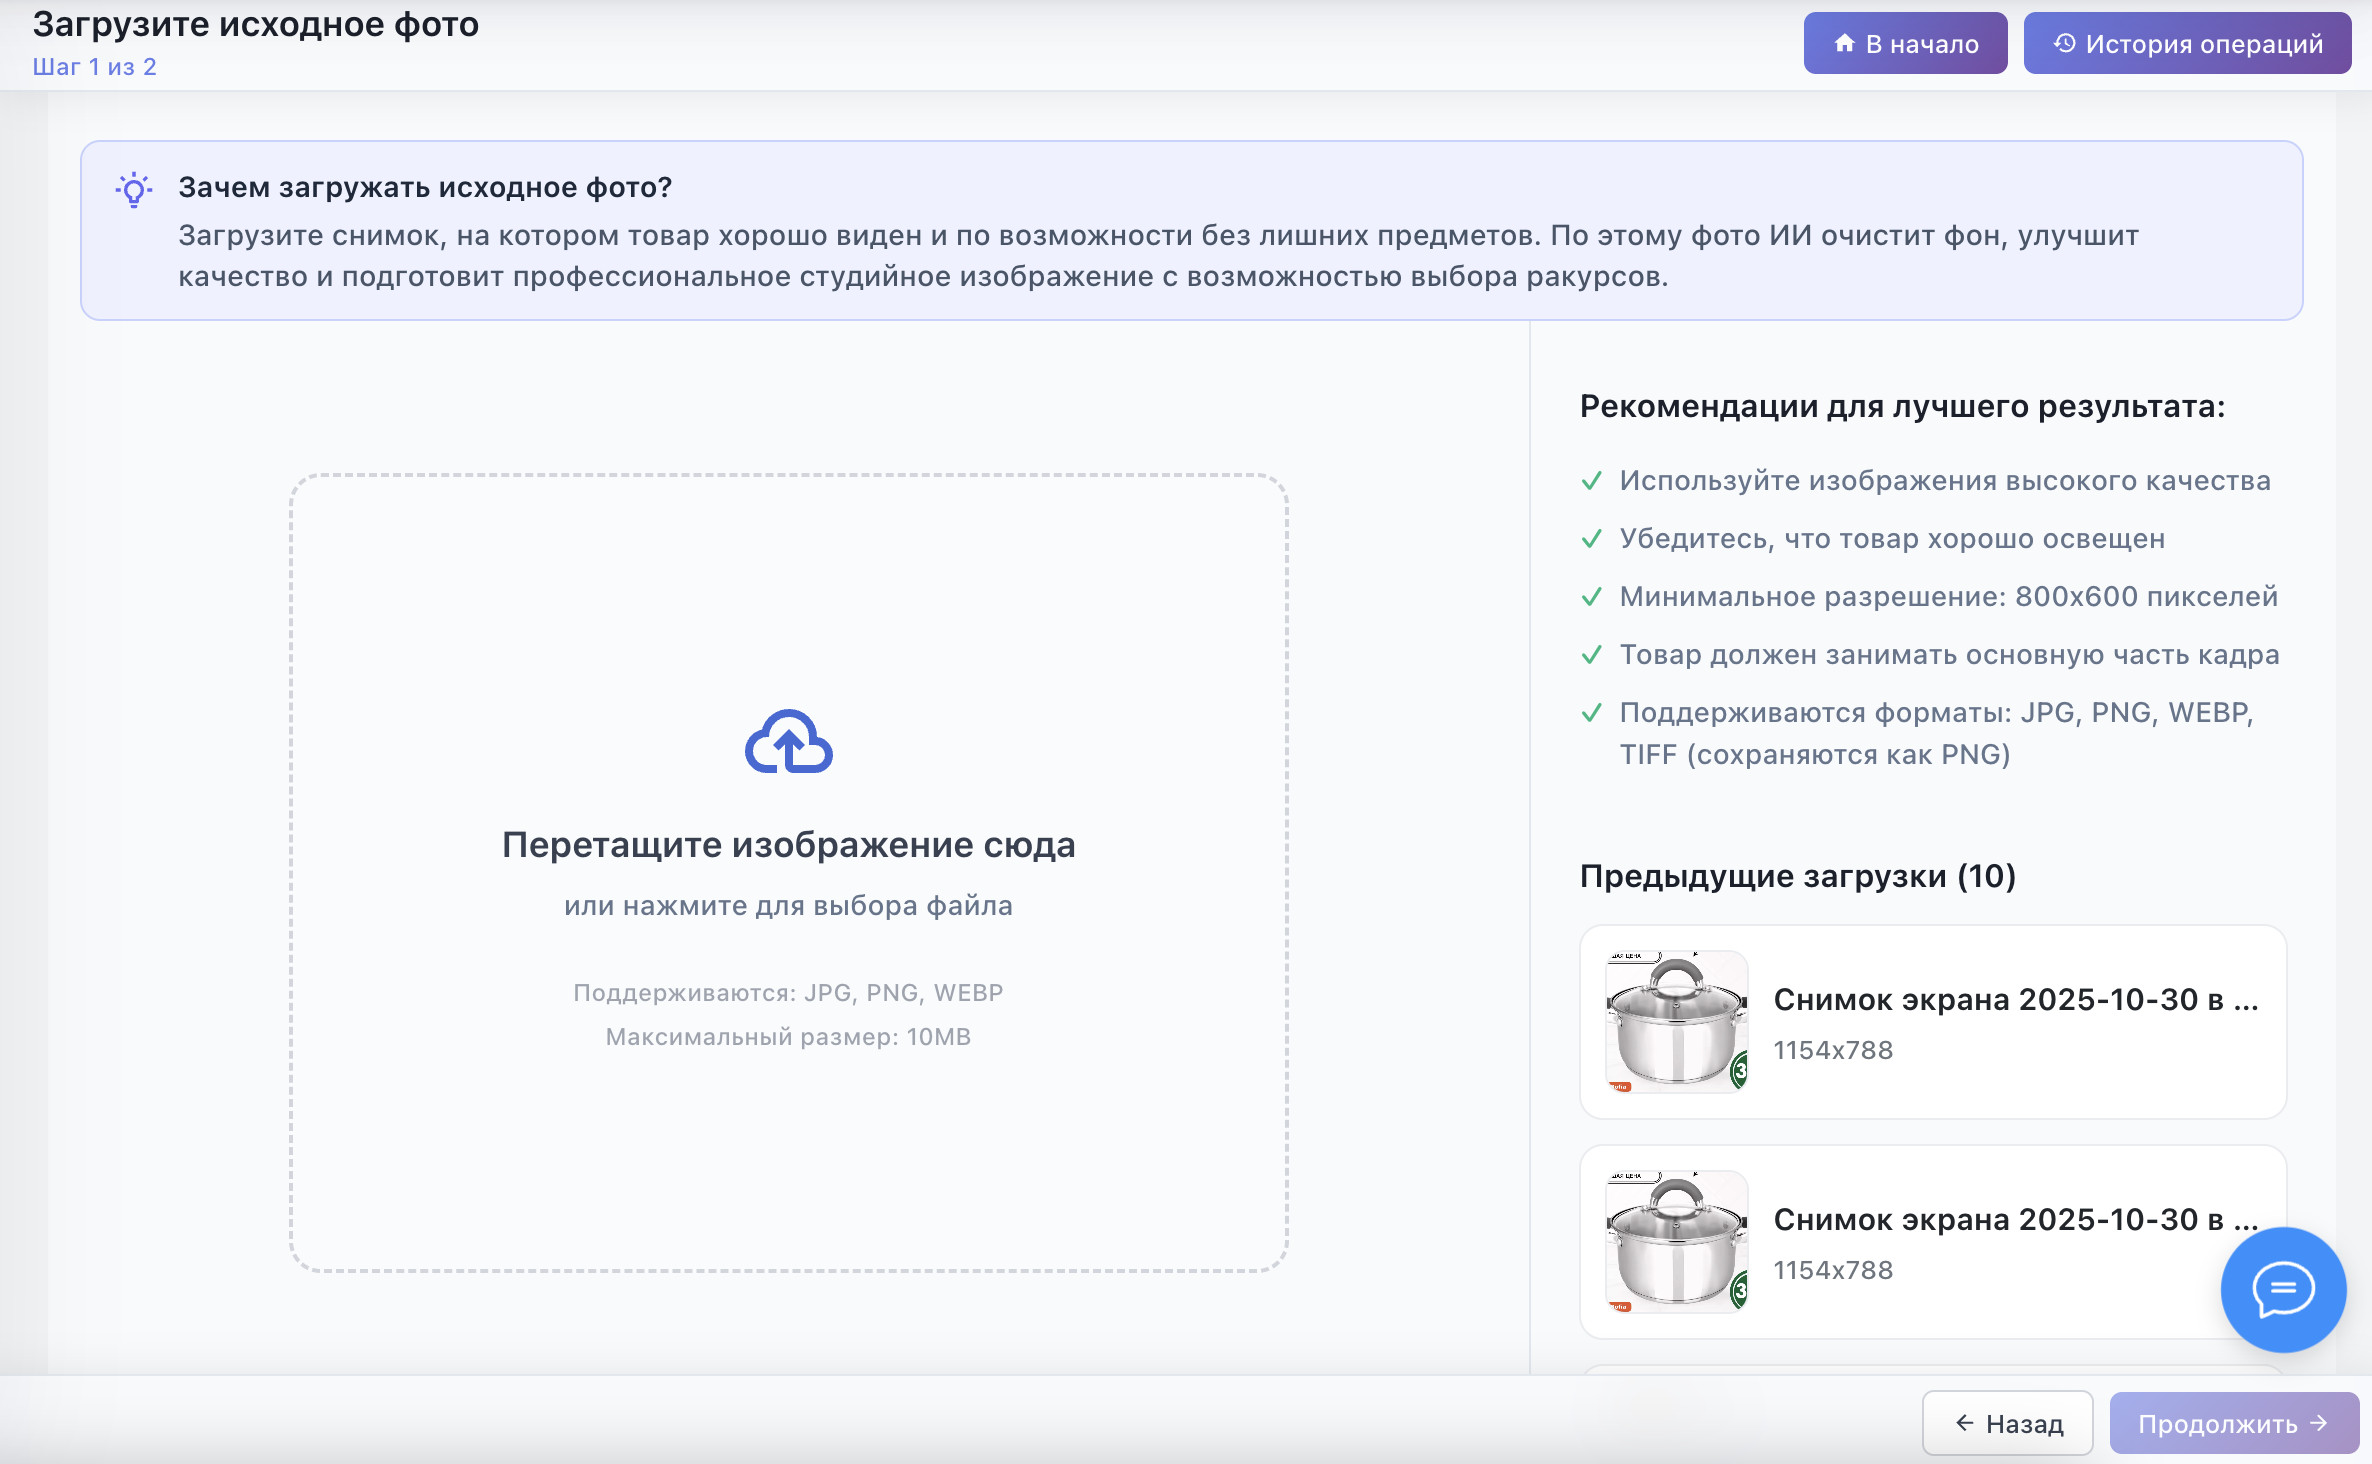This screenshot has width=2372, height=1464.
Task: Click the Шаг 1 из 2 step indicator
Action: coord(94,67)
